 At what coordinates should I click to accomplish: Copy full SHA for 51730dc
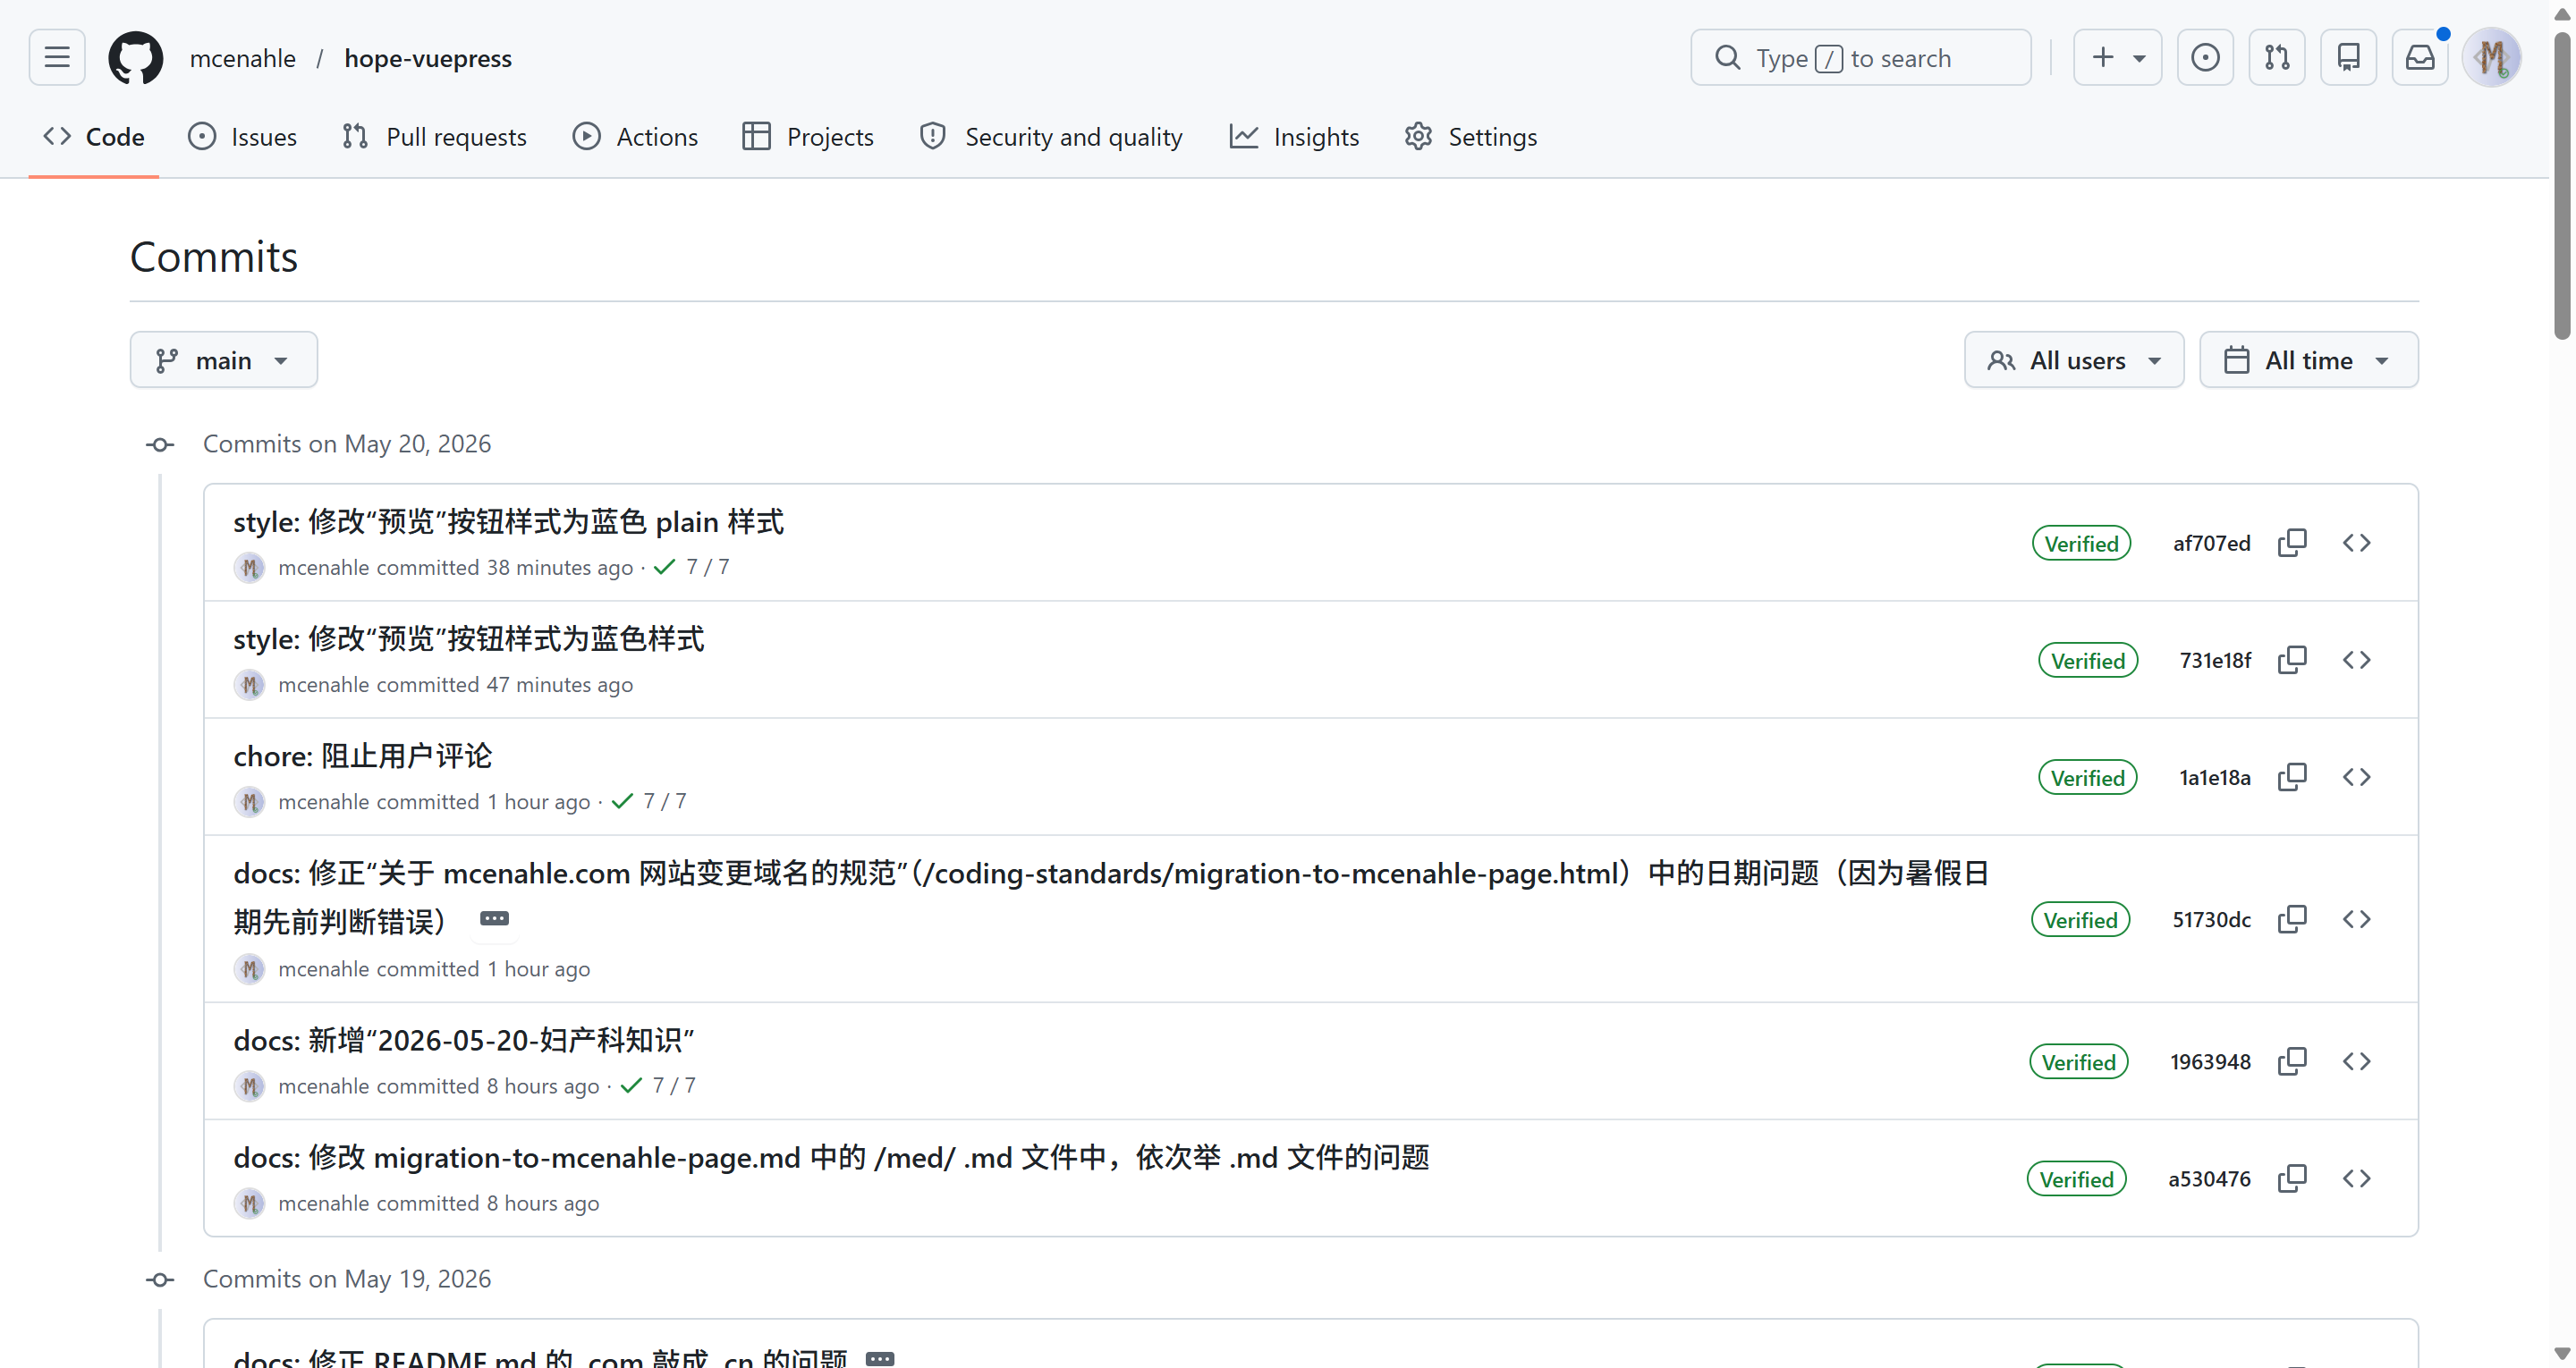click(x=2292, y=919)
